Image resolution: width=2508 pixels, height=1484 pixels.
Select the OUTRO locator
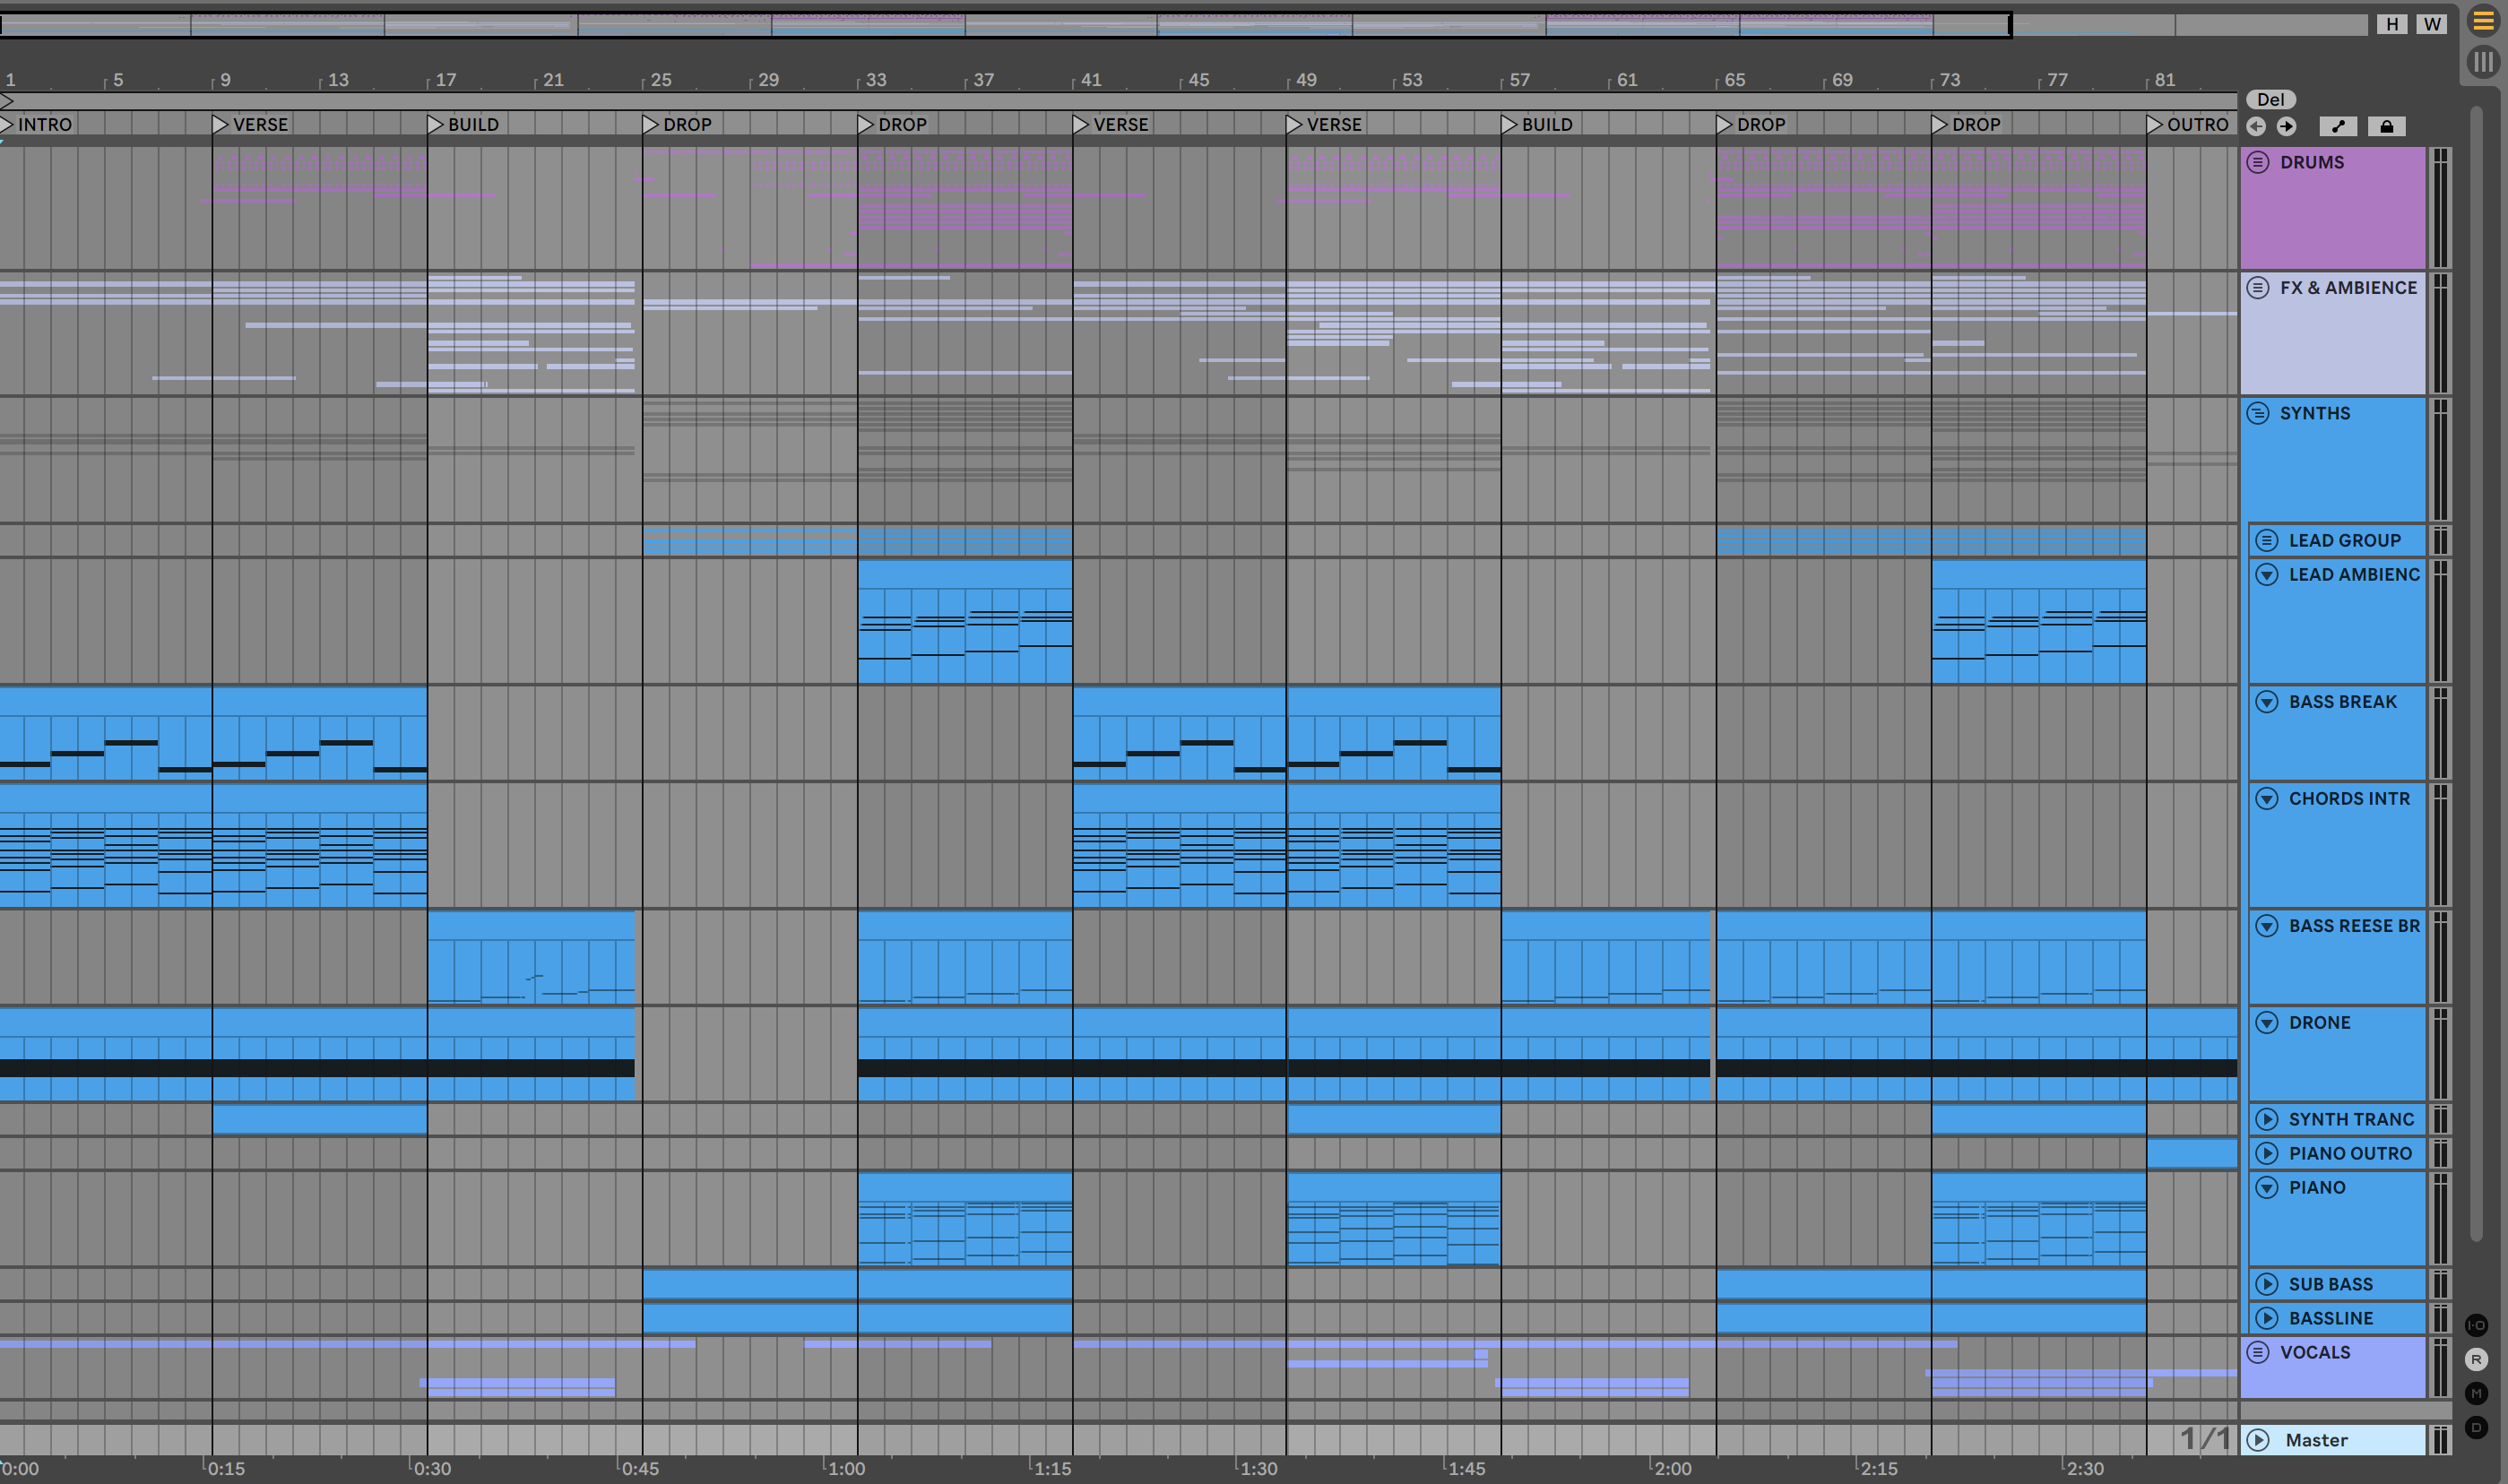(2189, 124)
